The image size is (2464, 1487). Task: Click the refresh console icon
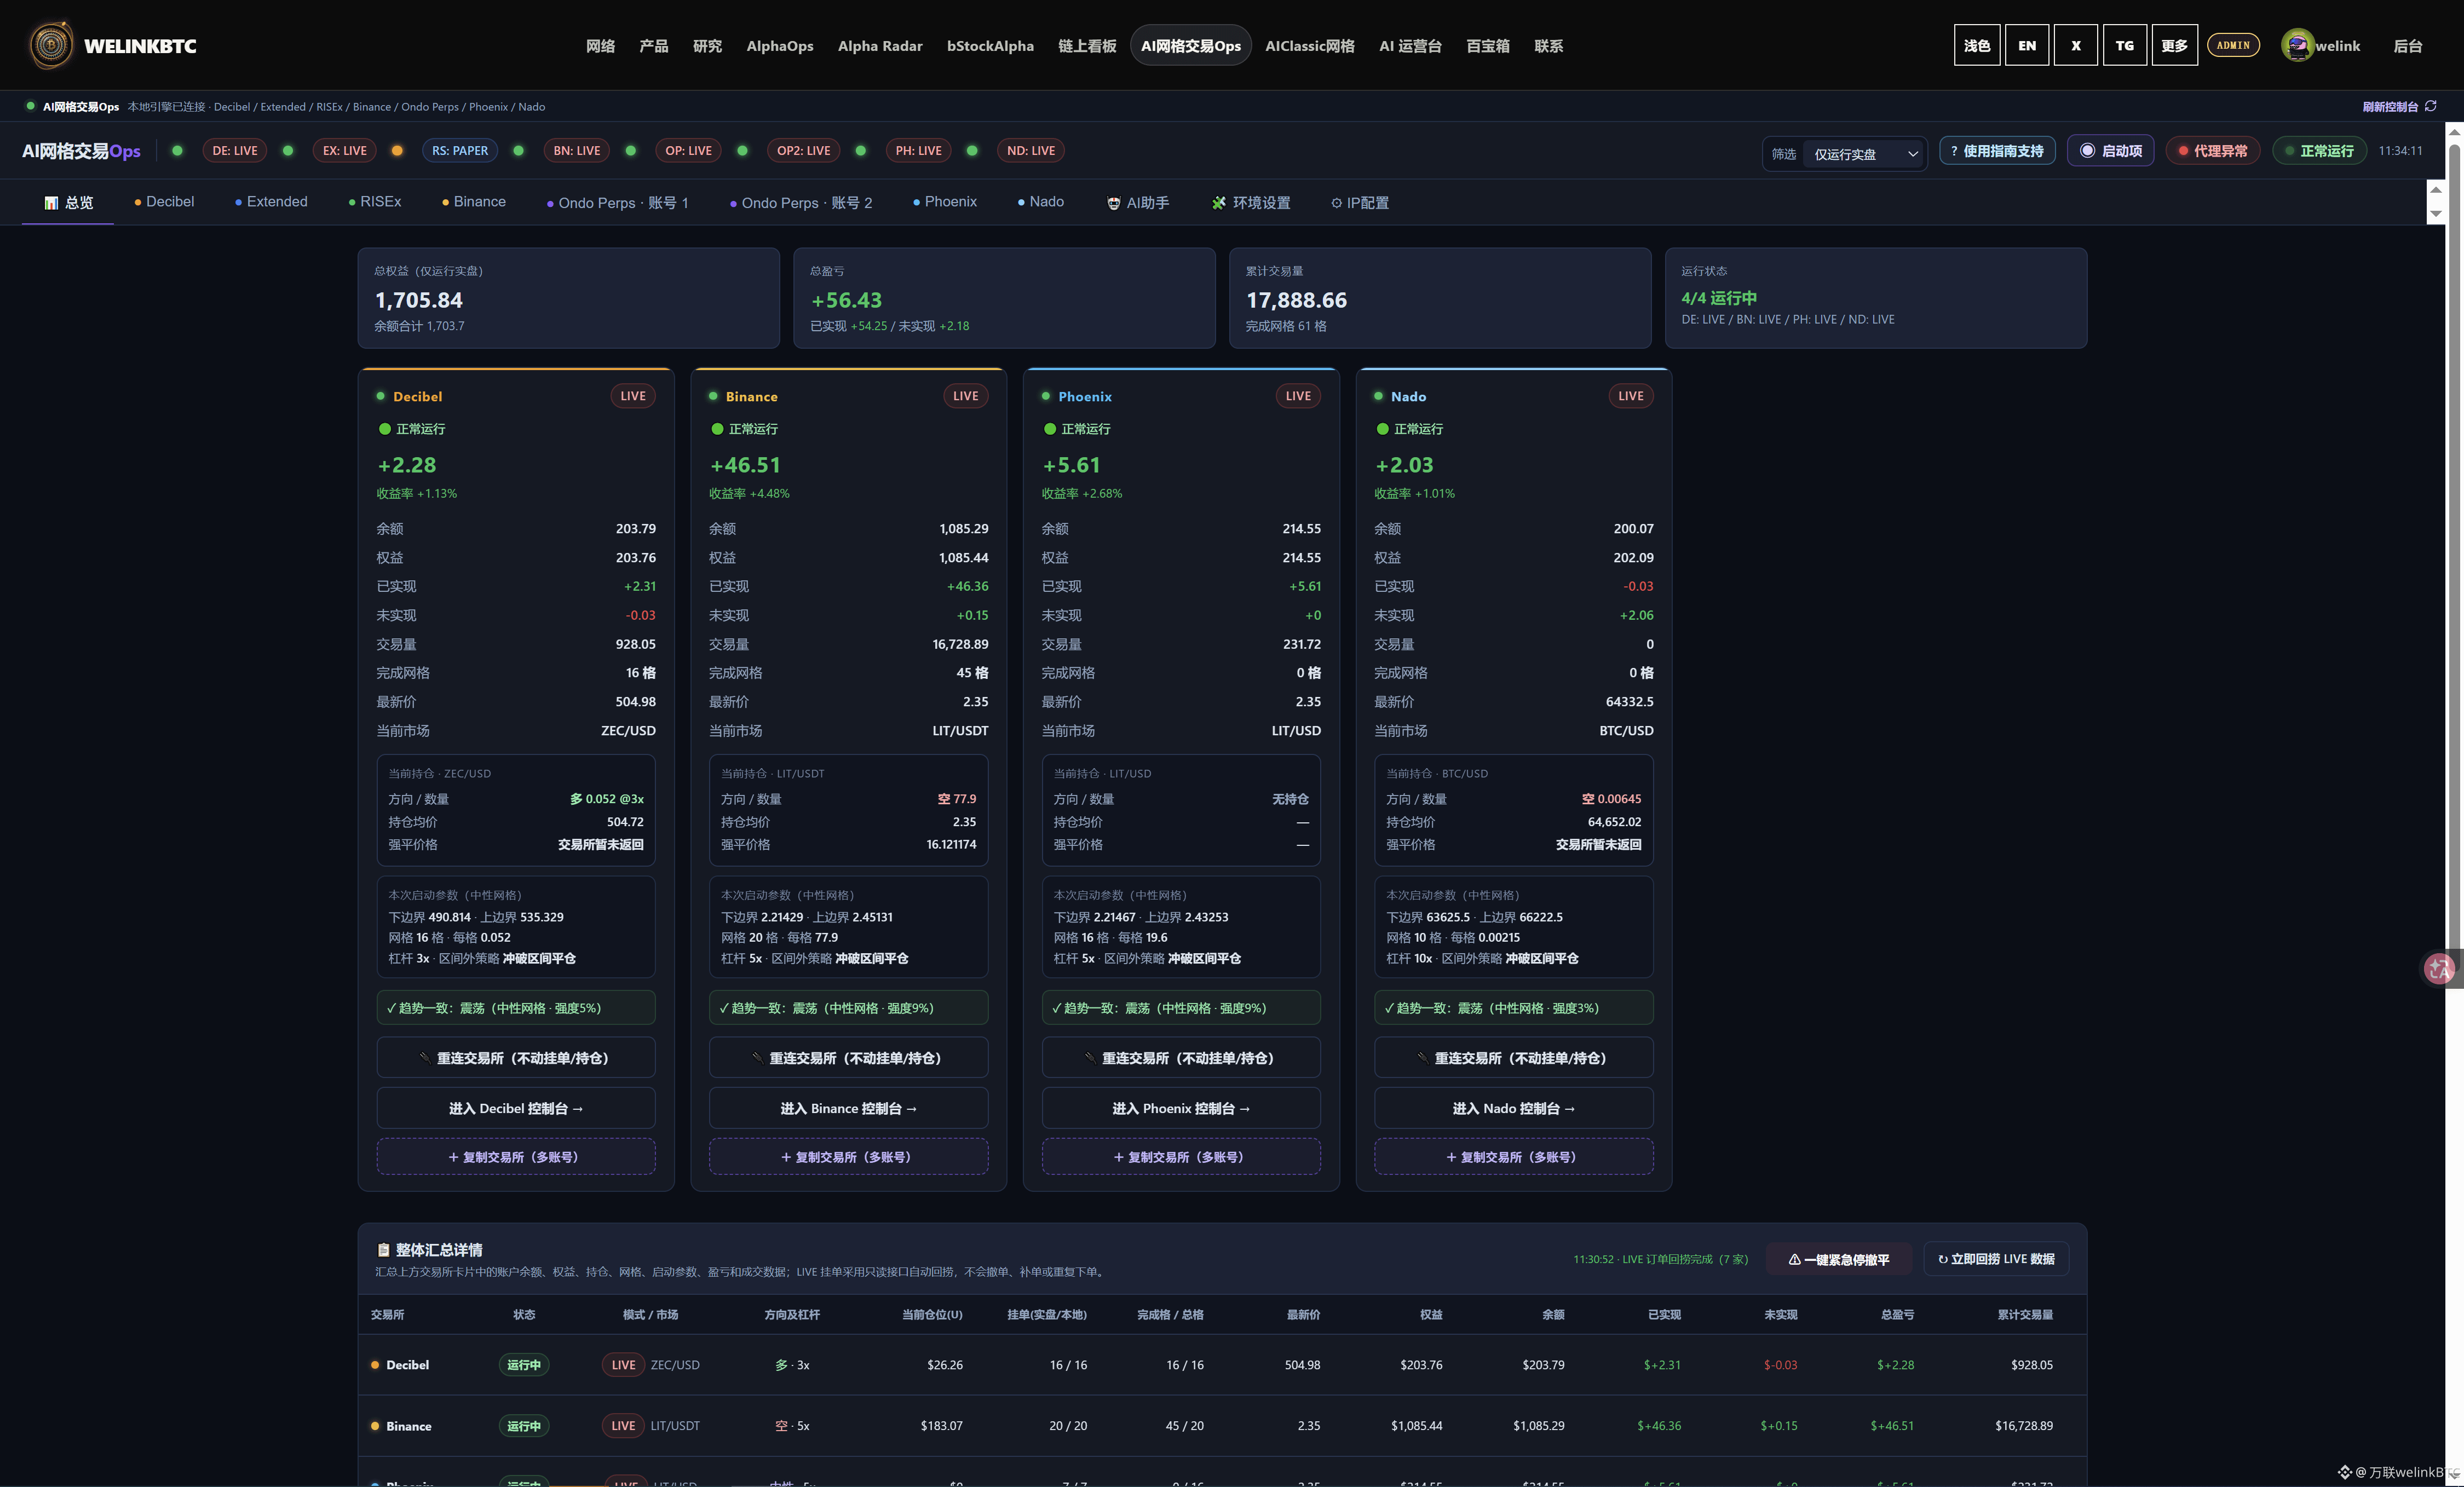pyautogui.click(x=2430, y=106)
